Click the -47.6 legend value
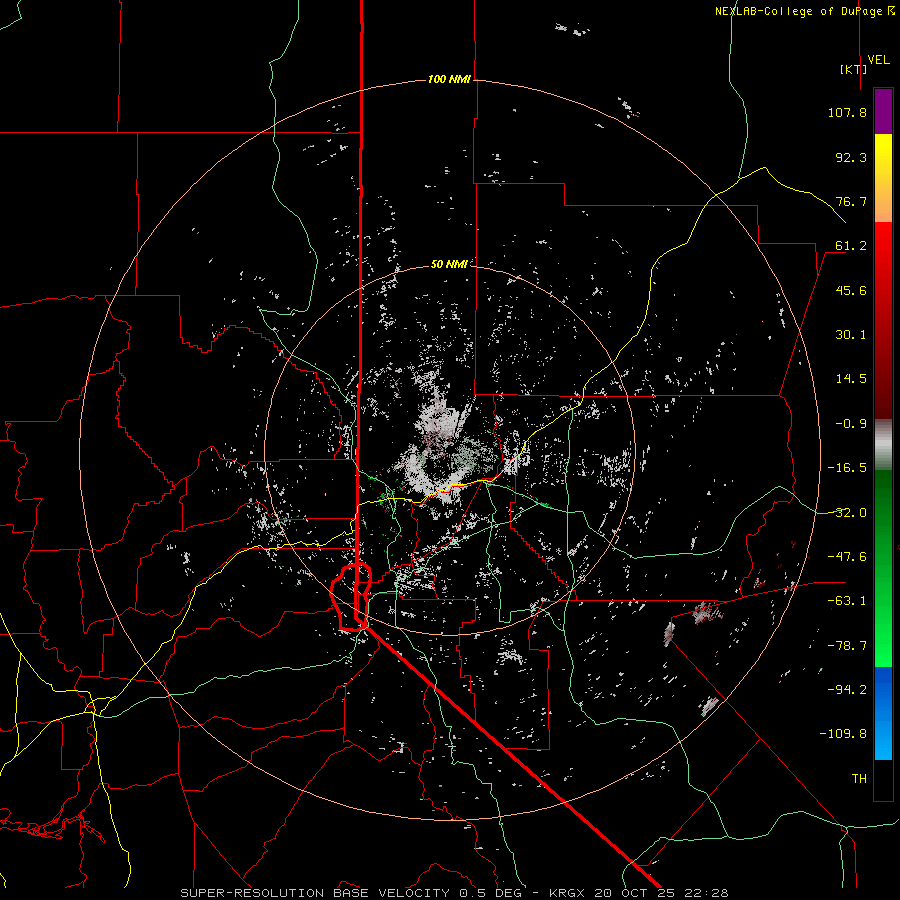The width and height of the screenshot is (900, 900). (847, 557)
